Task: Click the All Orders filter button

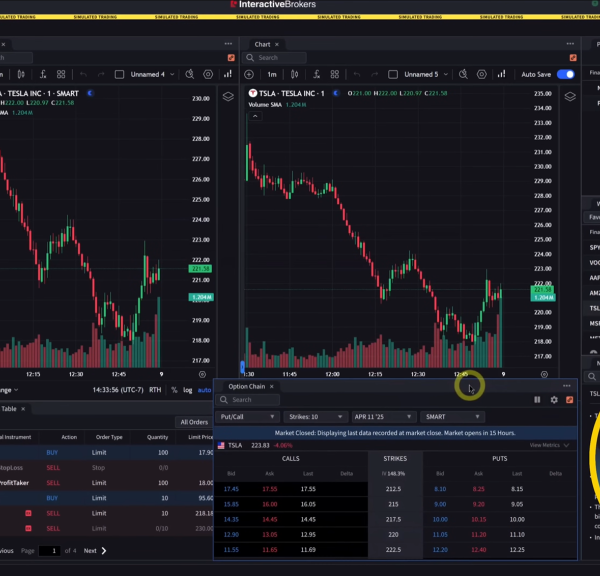Action: point(193,422)
